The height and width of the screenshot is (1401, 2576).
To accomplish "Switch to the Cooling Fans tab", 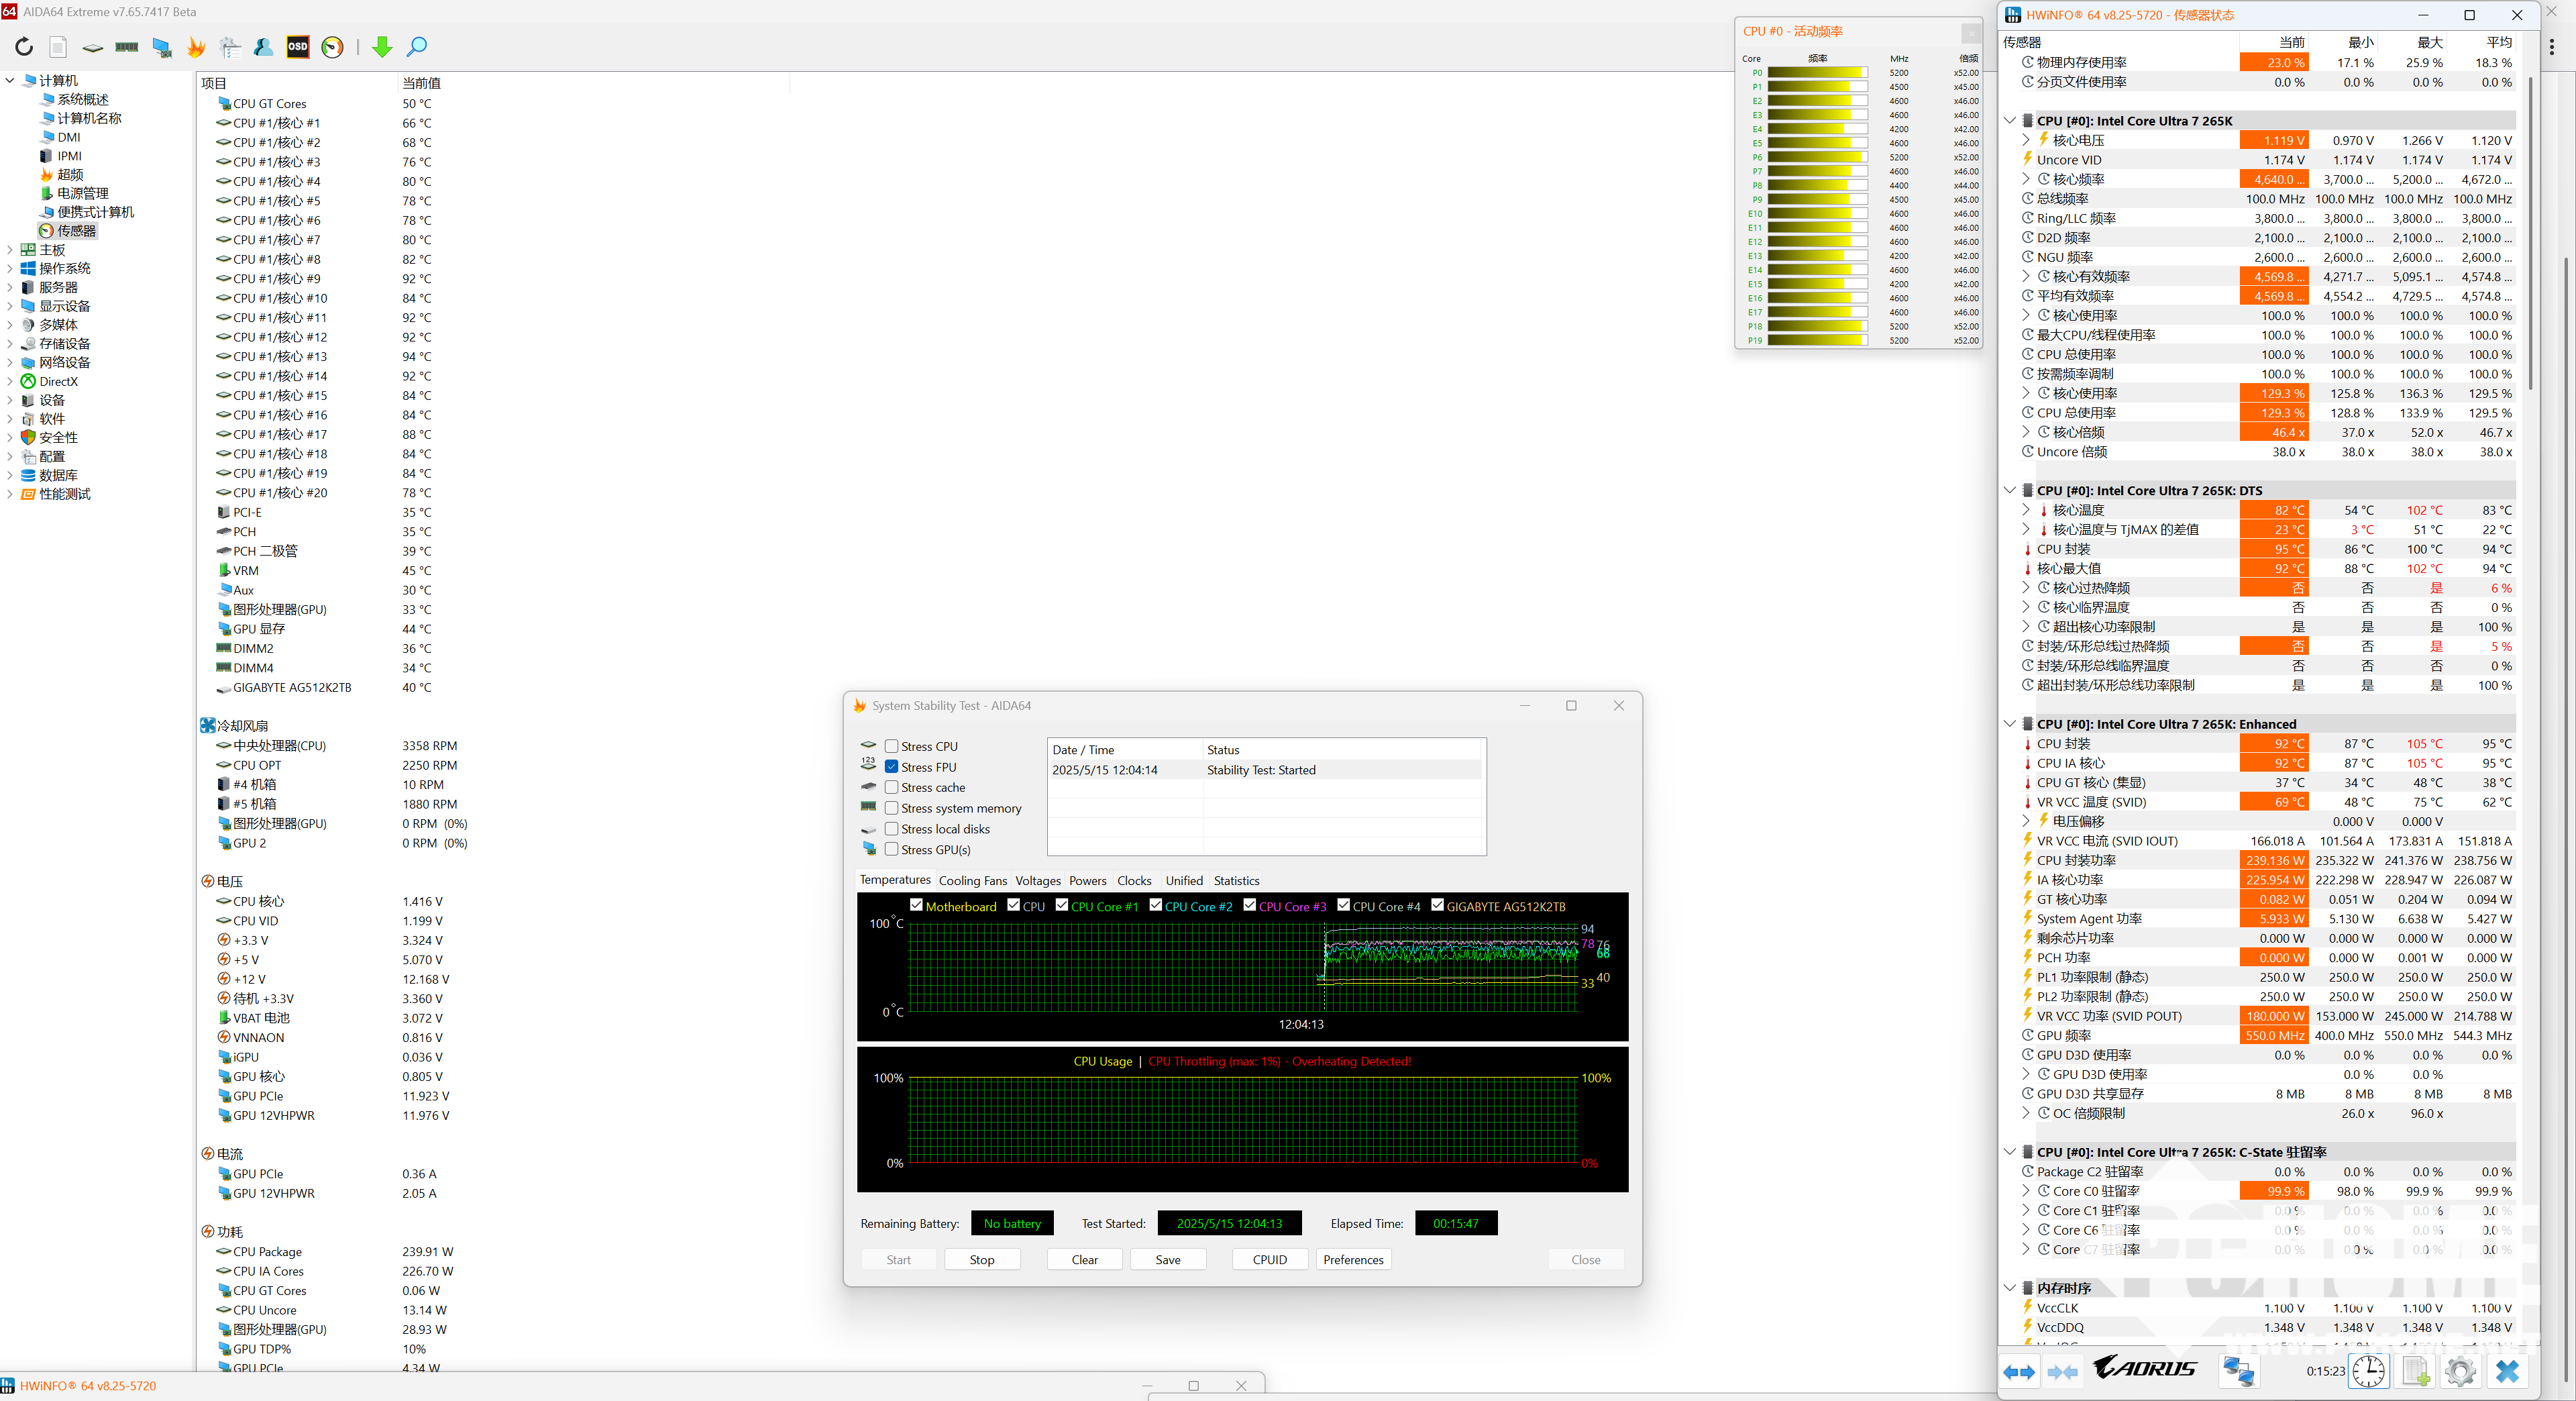I will click(x=972, y=880).
